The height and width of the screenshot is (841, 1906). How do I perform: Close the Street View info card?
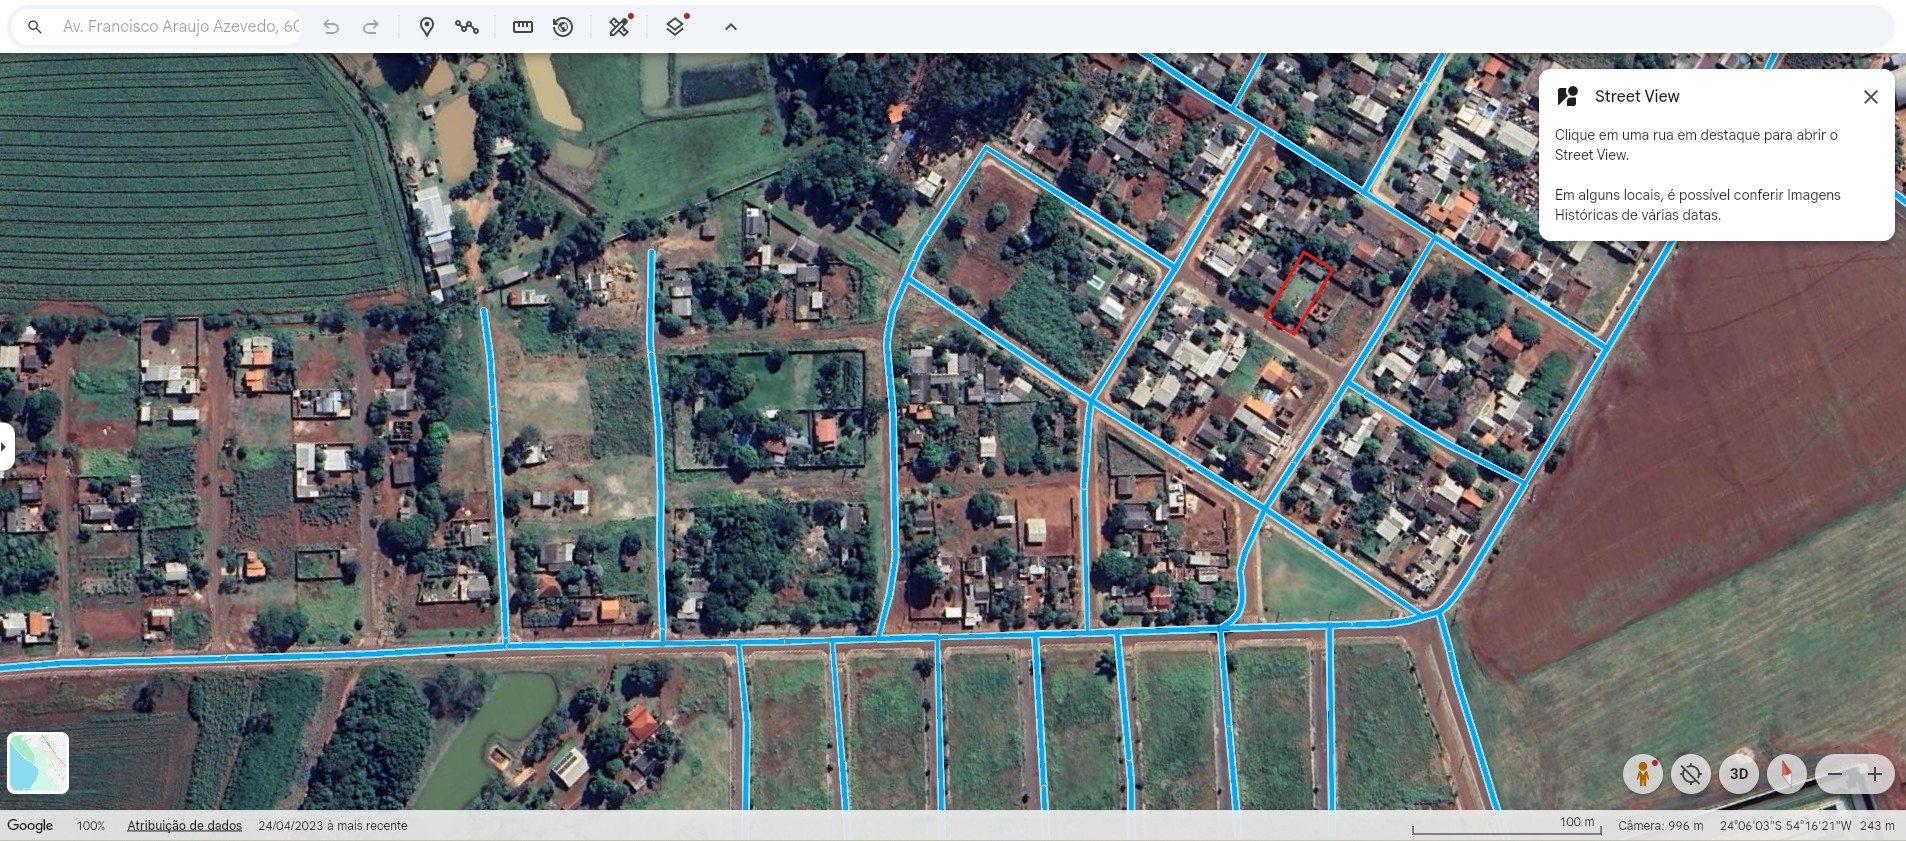(x=1870, y=97)
